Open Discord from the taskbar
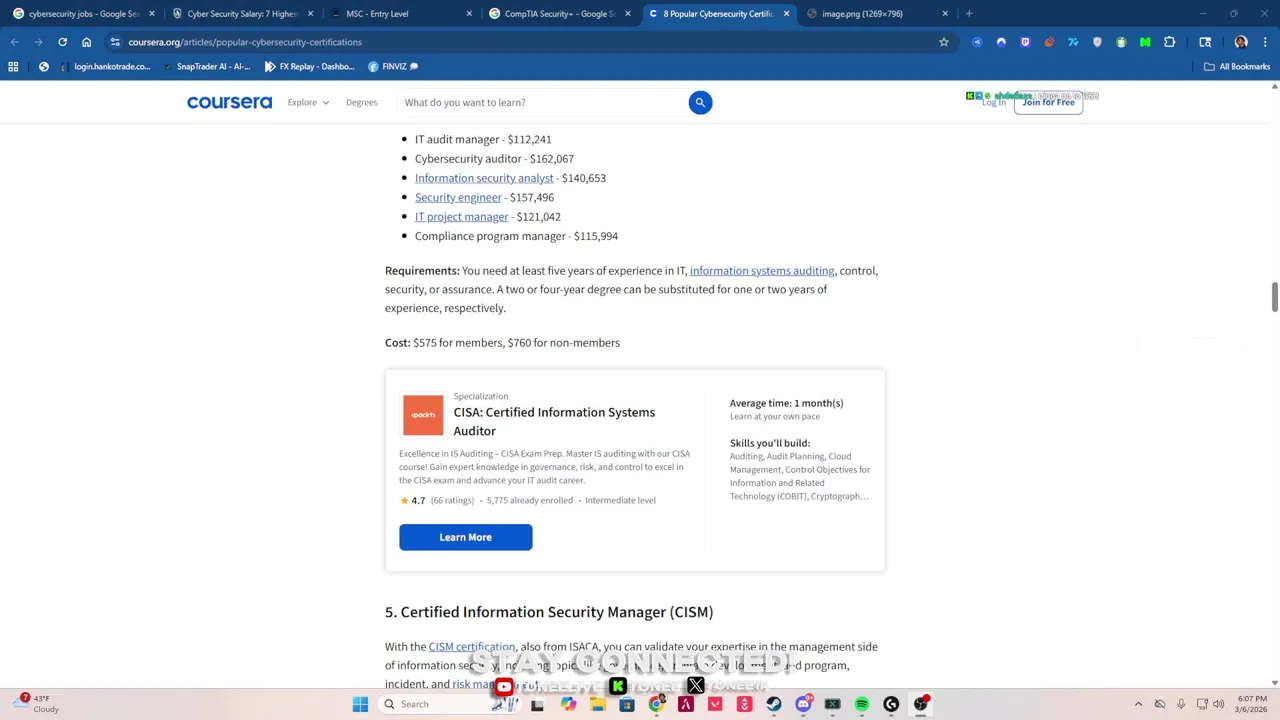Image resolution: width=1280 pixels, height=720 pixels. point(803,704)
